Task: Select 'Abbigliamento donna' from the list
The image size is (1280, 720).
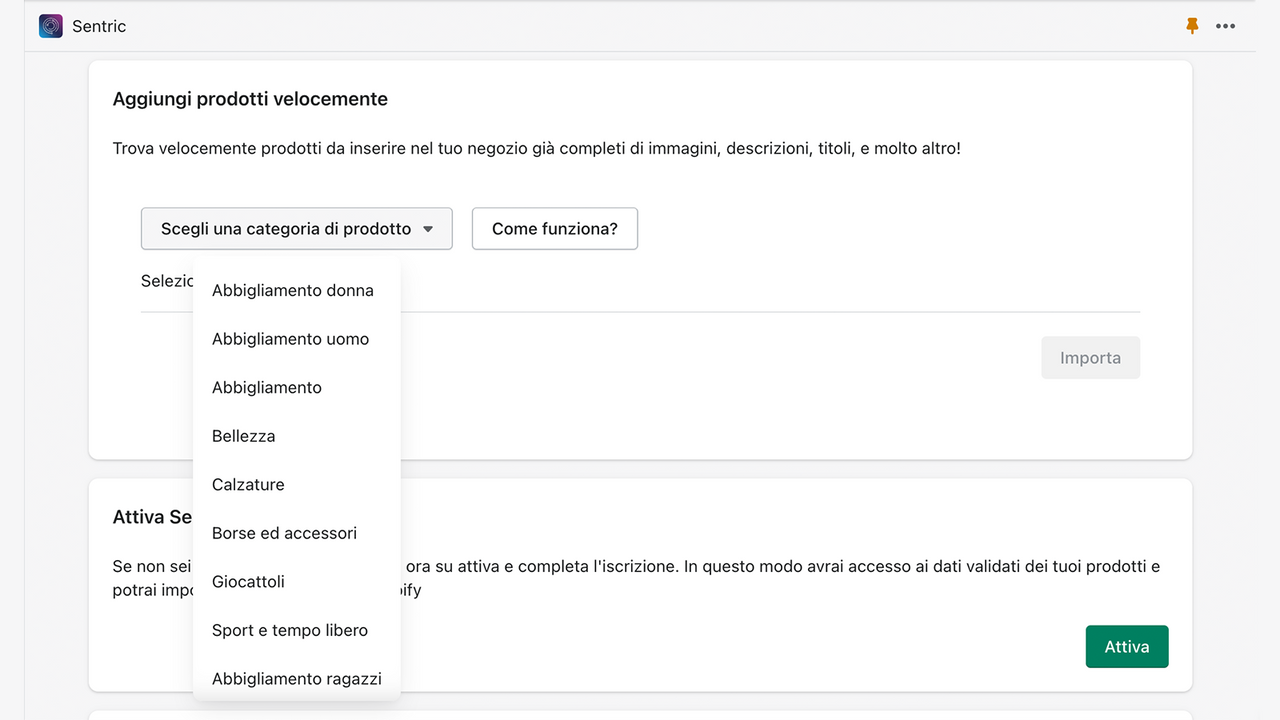Action: pos(297,291)
